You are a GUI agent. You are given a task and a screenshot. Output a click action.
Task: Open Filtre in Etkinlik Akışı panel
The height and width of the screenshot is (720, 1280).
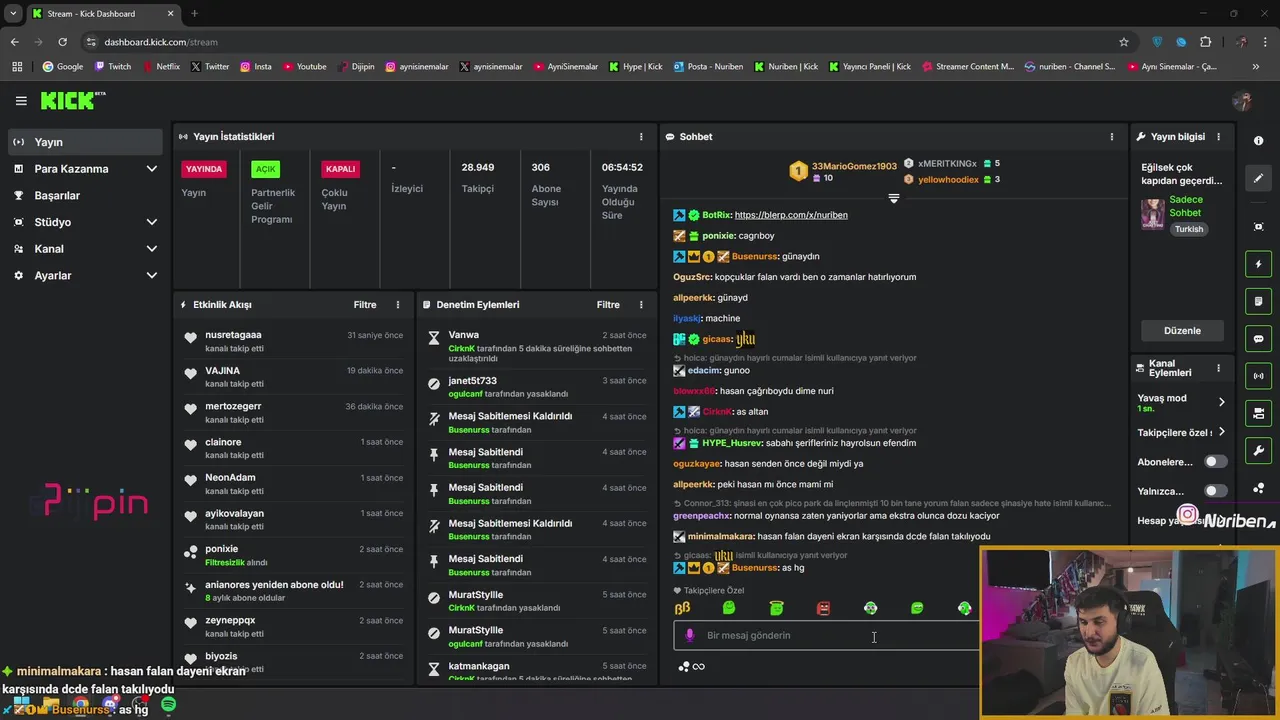365,305
